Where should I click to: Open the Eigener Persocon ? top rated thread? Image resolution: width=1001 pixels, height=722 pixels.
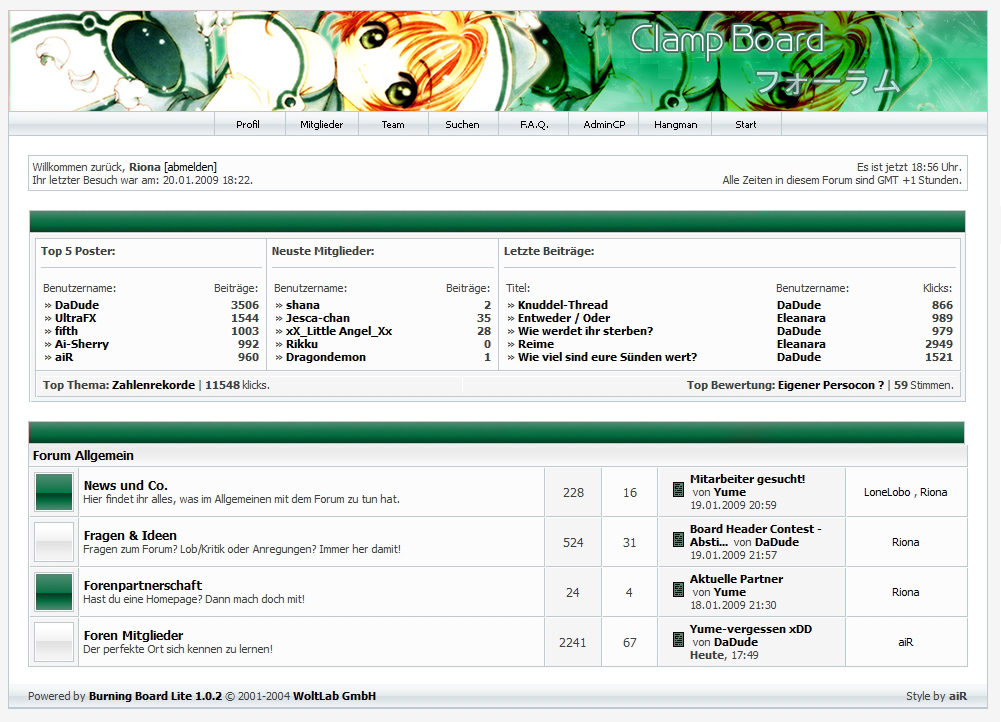pyautogui.click(x=831, y=385)
